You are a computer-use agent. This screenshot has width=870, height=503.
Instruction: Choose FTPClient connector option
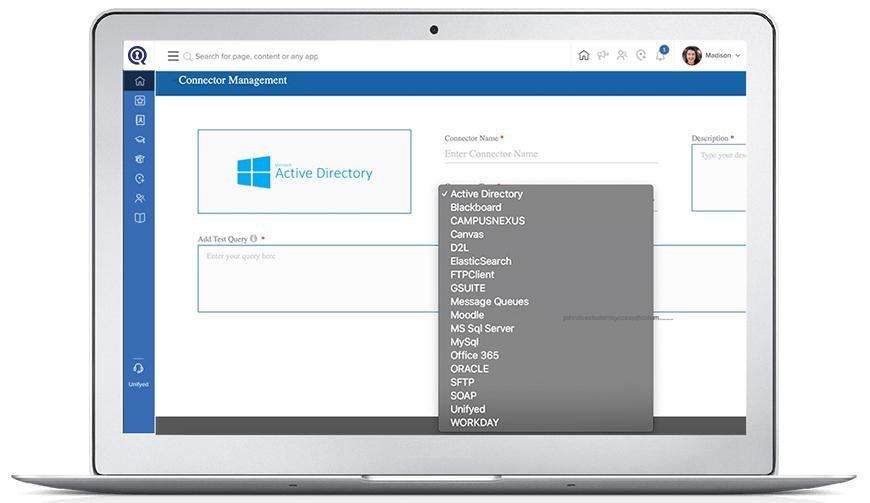pos(545,275)
